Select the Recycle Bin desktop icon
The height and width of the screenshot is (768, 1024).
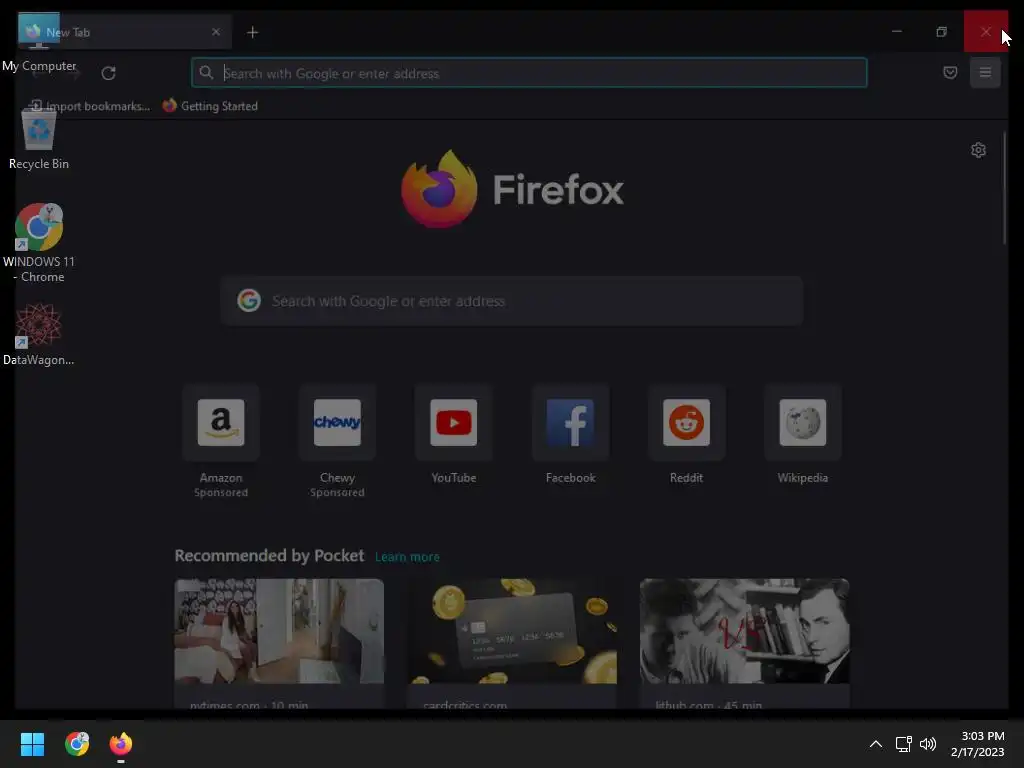click(x=39, y=140)
